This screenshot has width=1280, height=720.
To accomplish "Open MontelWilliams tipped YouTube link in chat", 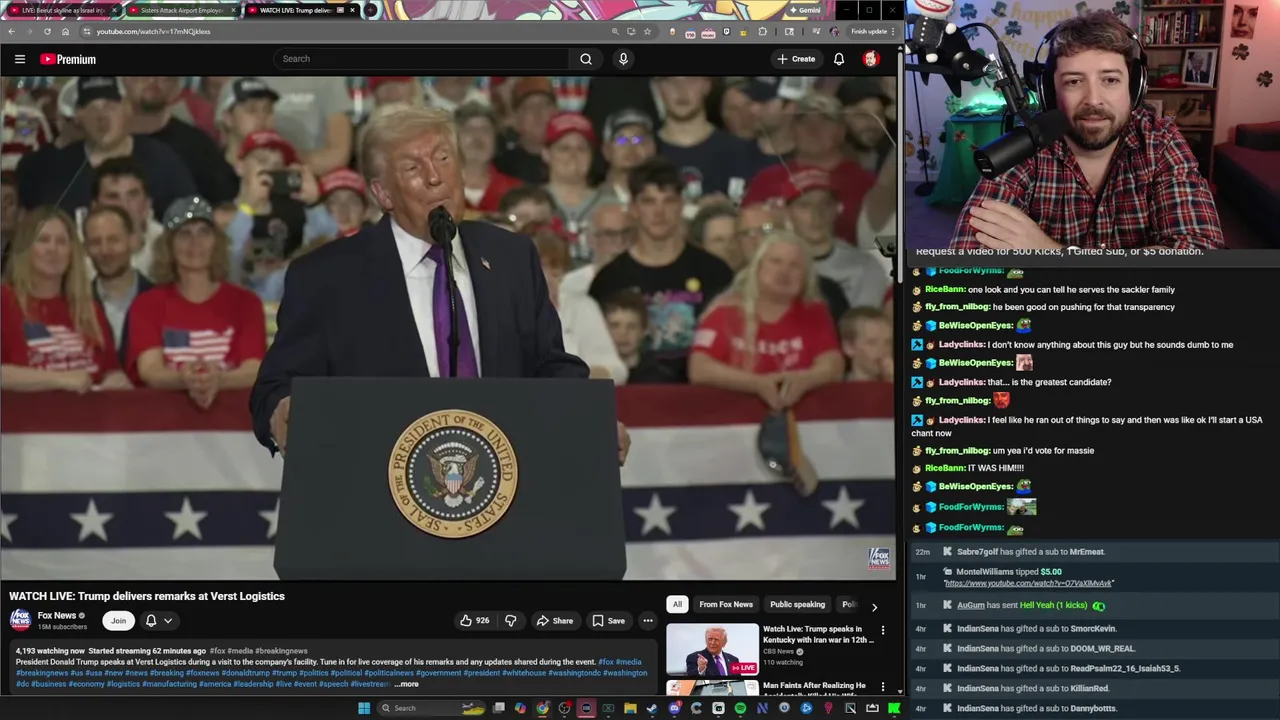I will click(x=1028, y=583).
